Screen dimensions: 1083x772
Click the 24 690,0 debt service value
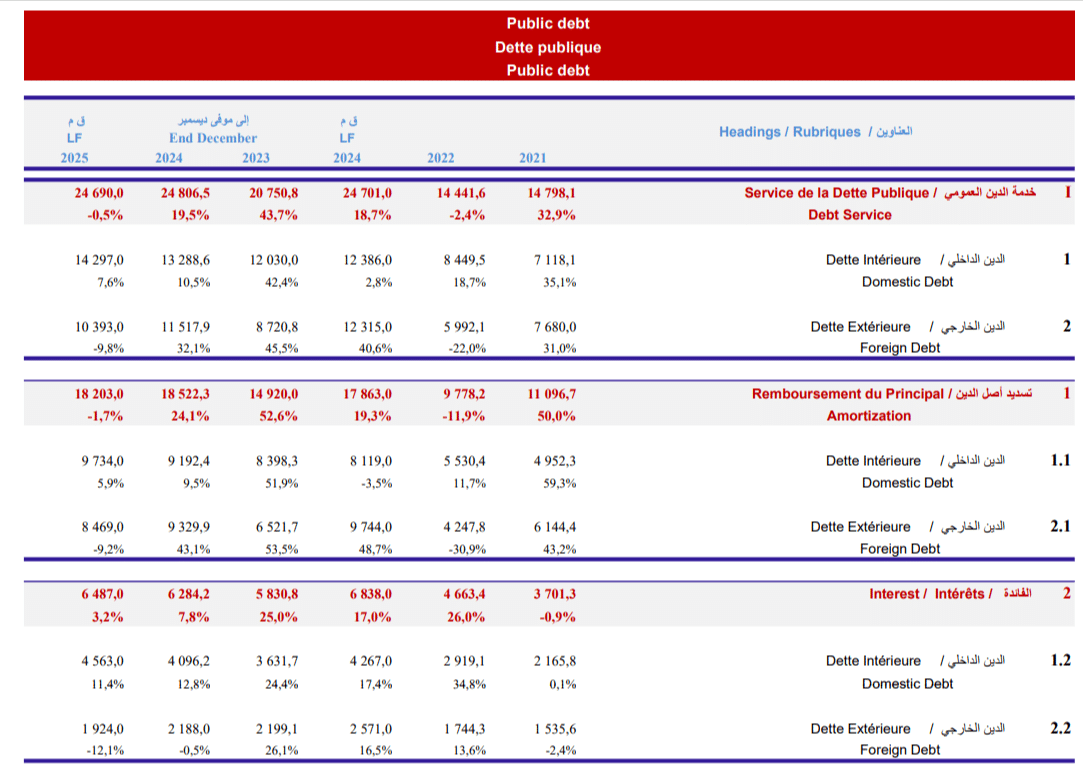coord(99,193)
